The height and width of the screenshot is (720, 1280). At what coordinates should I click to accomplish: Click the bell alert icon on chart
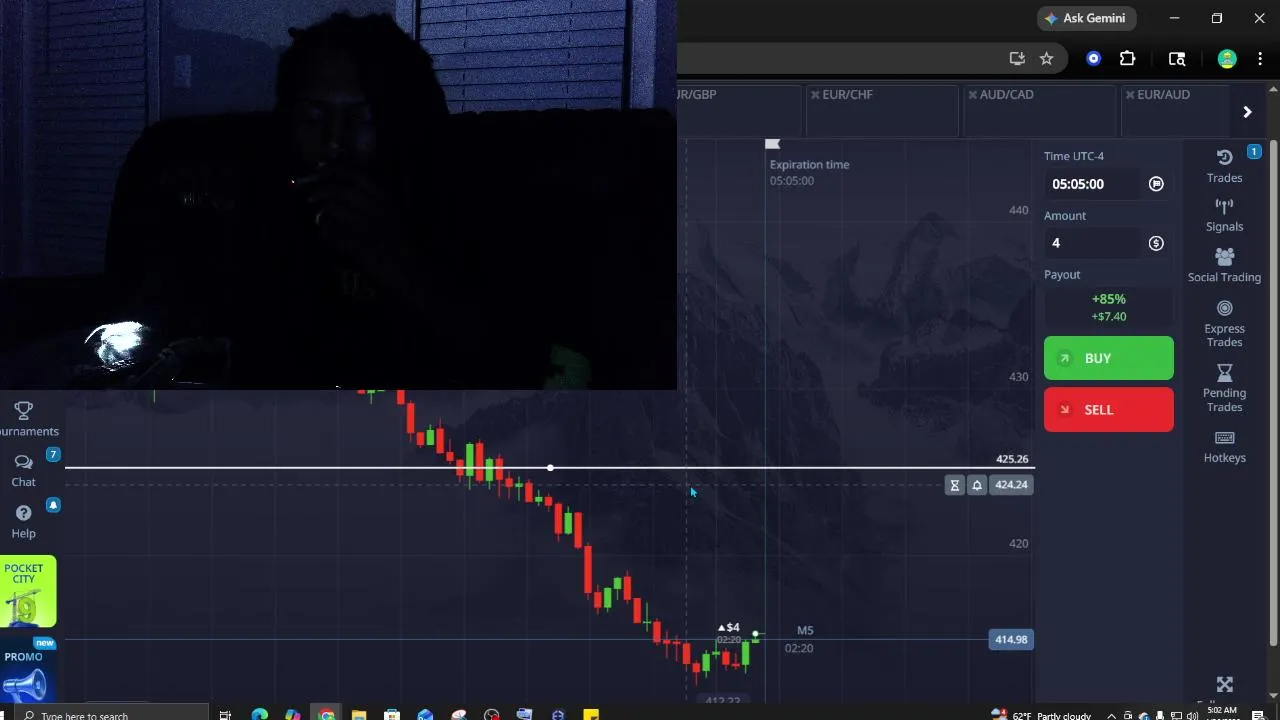[x=977, y=485]
